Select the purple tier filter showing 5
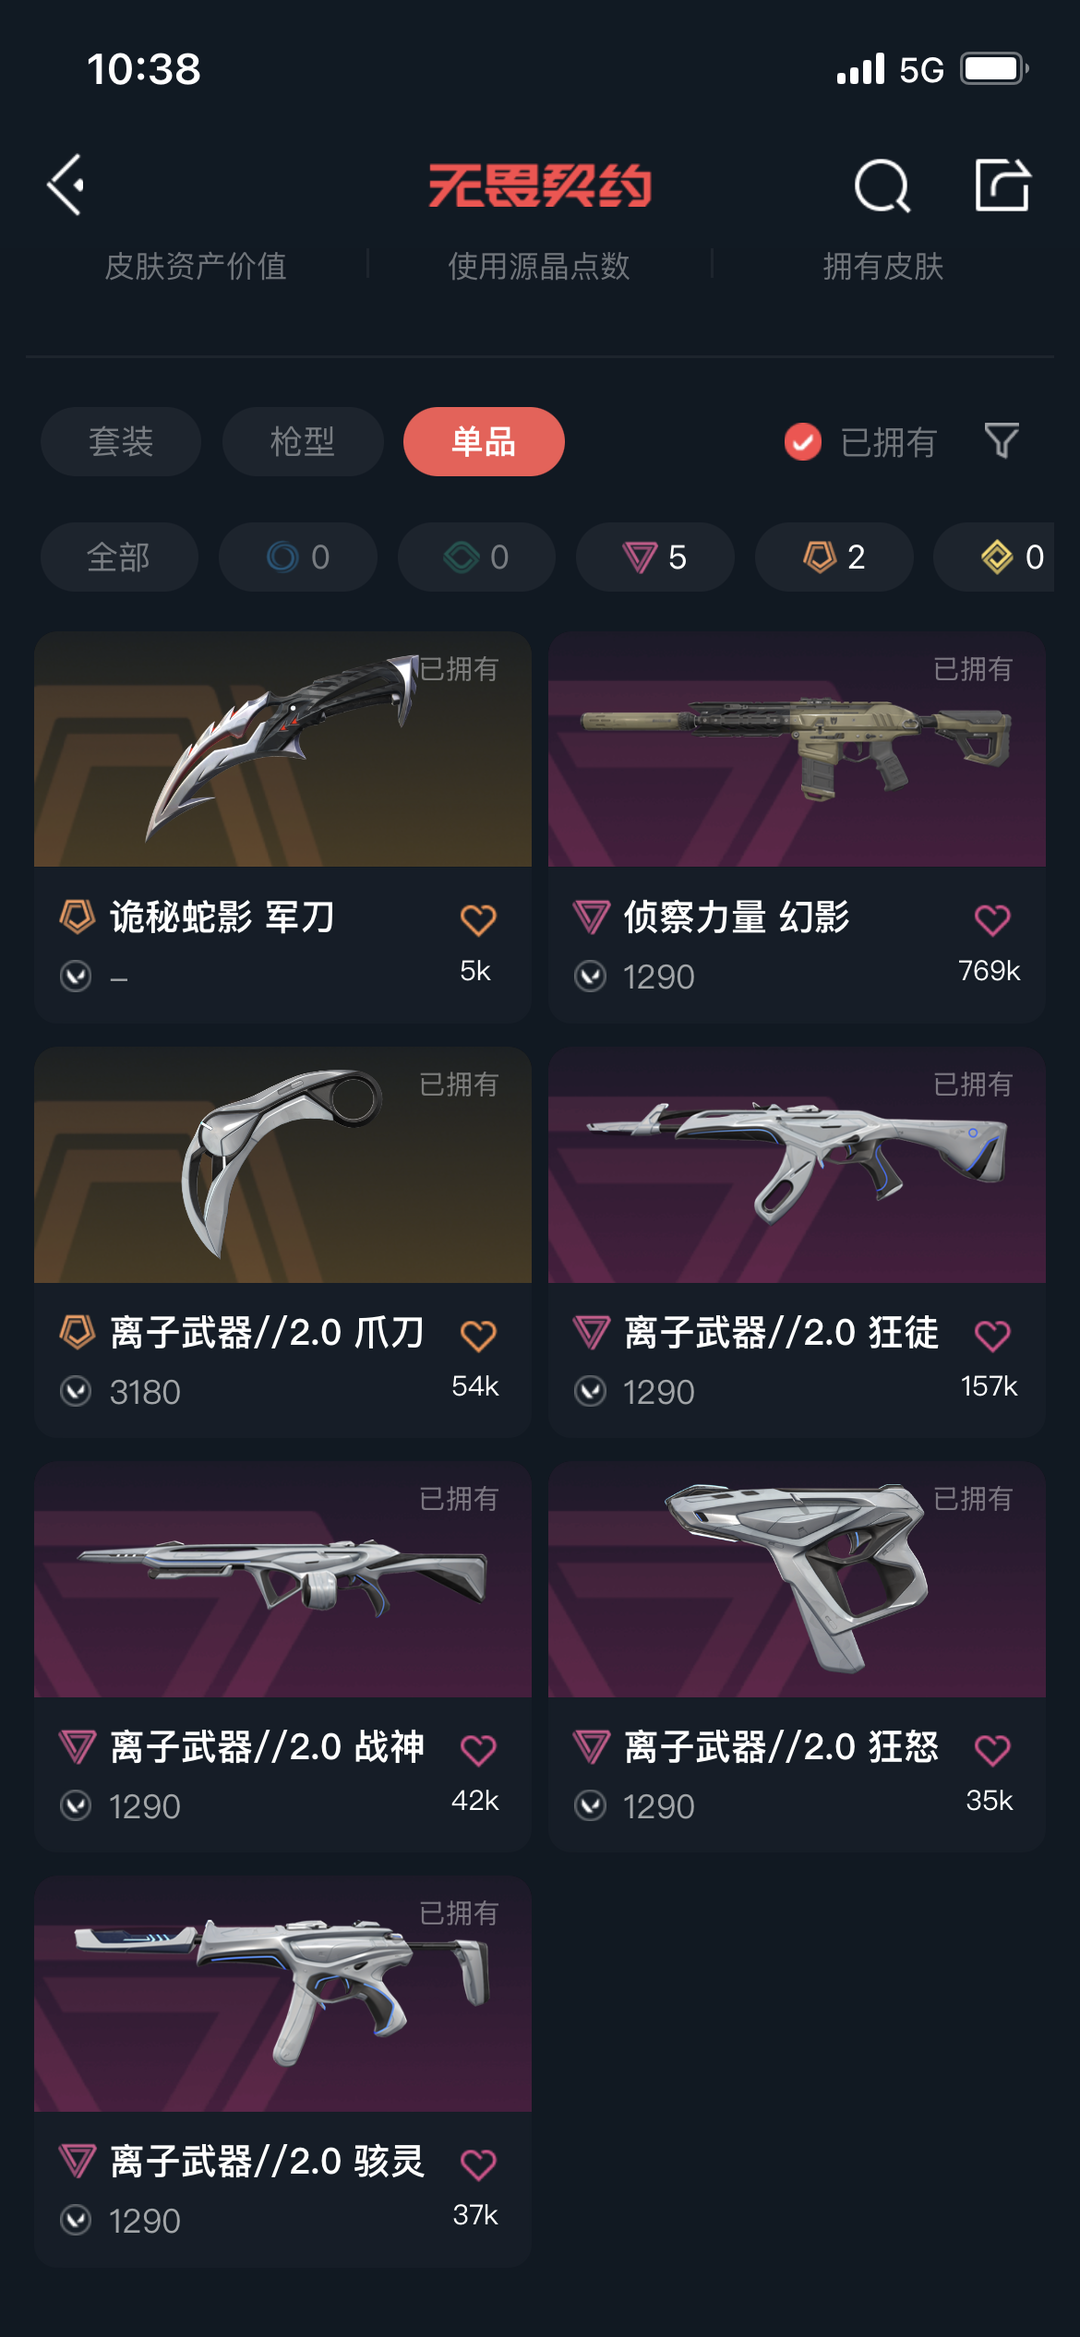Image resolution: width=1080 pixels, height=2337 pixels. (655, 557)
